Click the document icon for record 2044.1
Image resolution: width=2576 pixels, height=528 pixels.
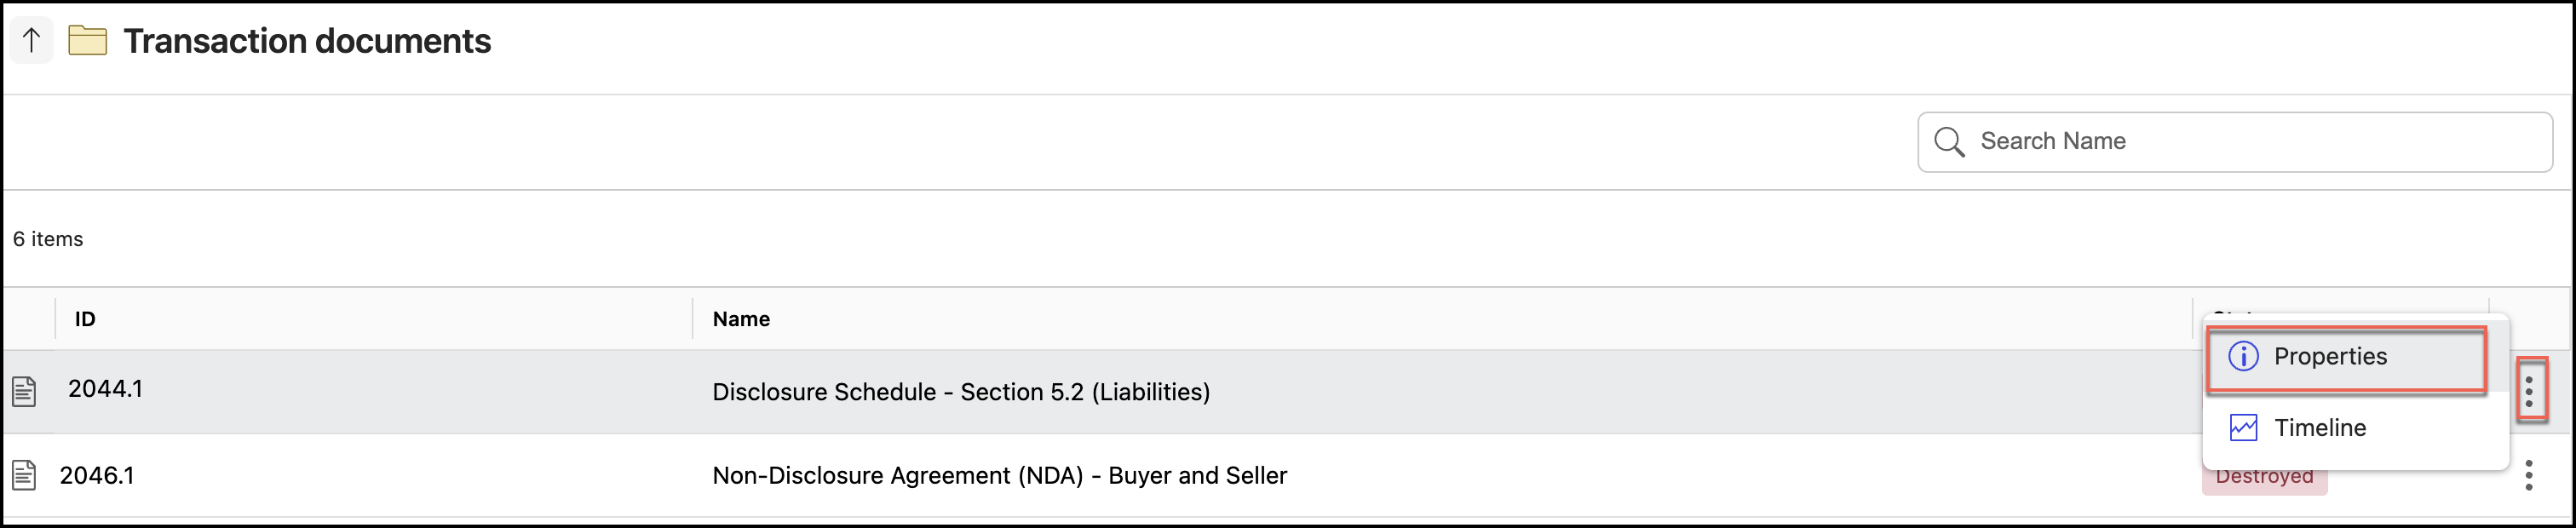24,391
